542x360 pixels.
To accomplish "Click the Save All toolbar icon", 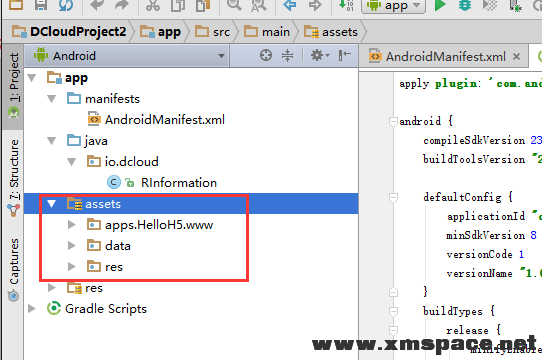I will coord(41,5).
